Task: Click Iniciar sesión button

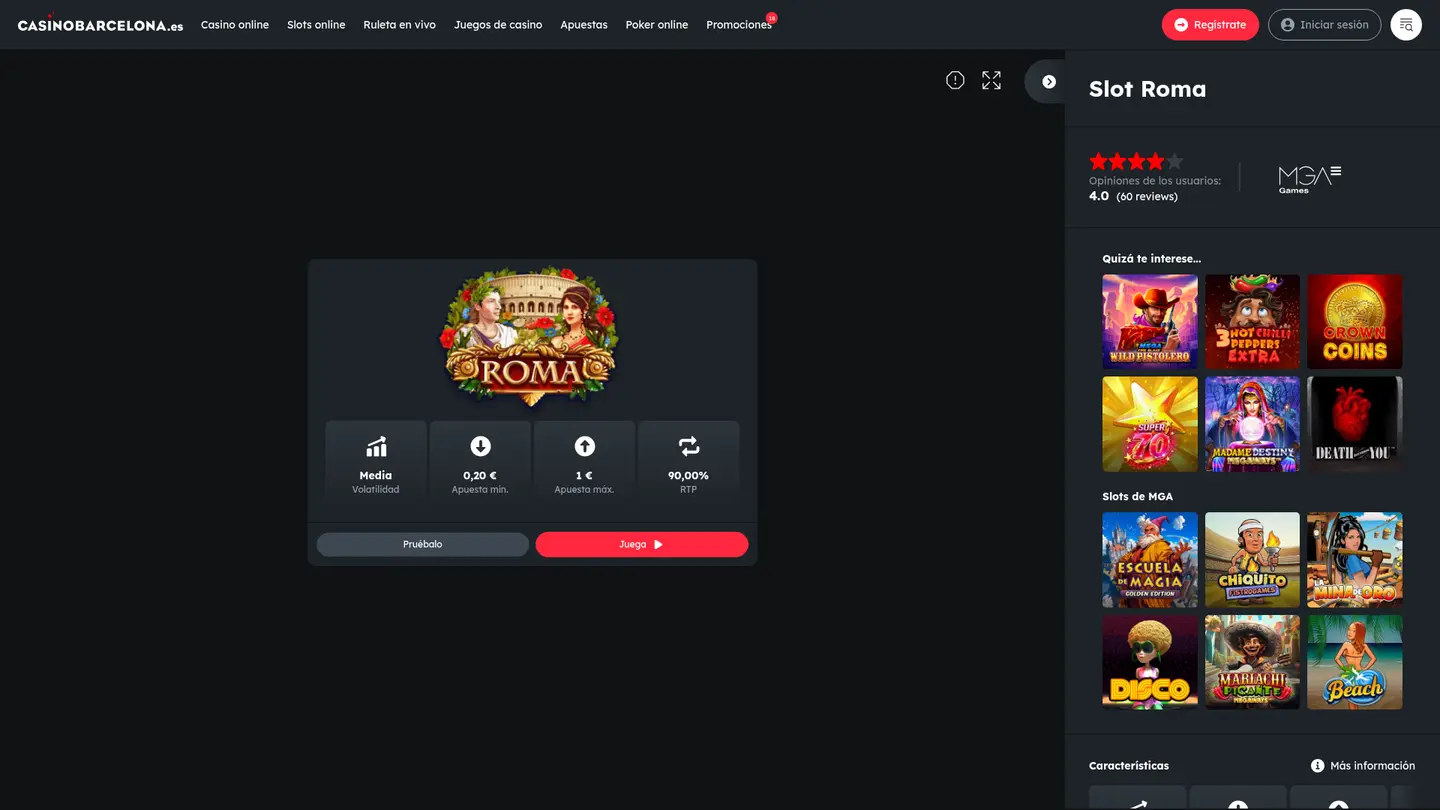Action: point(1324,24)
